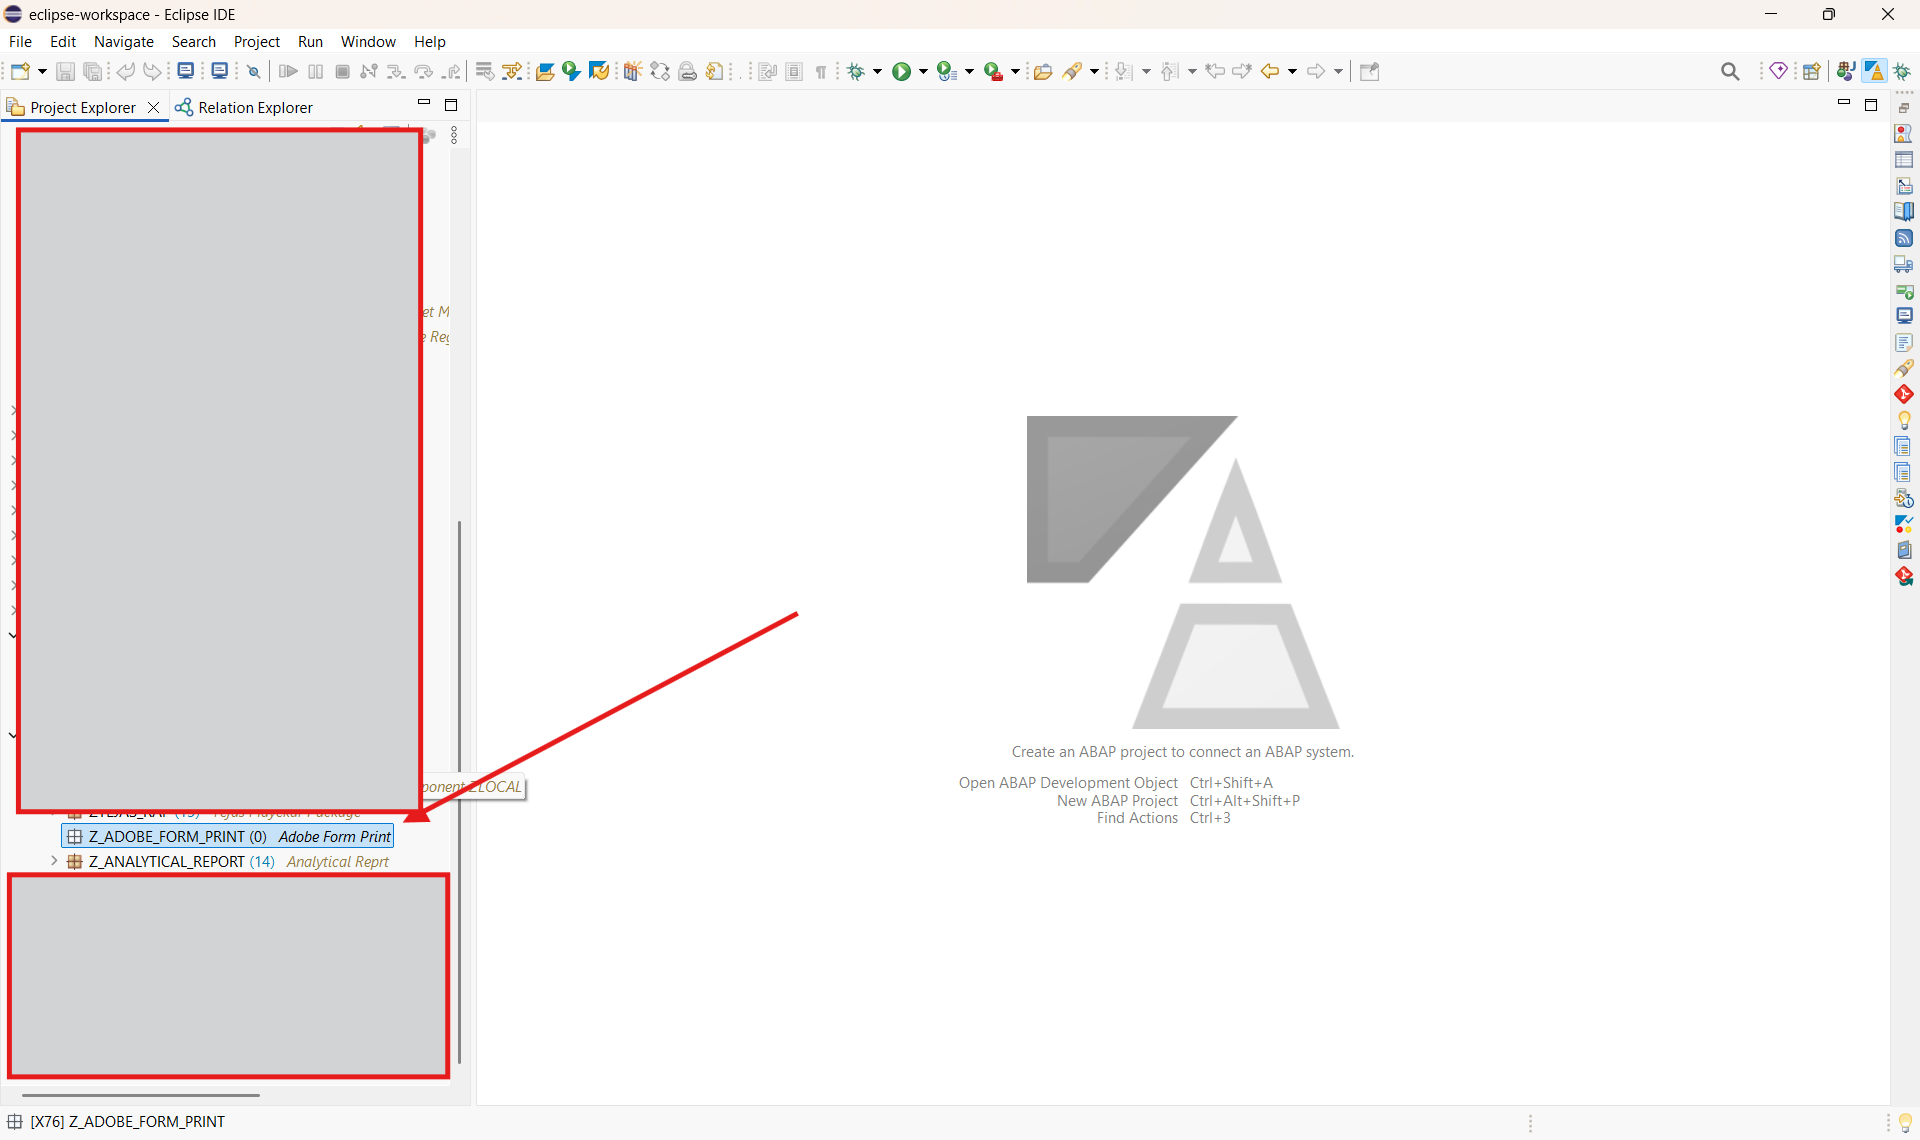
Task: Switch to the Debug perspective bug icon
Action: point(1902,71)
